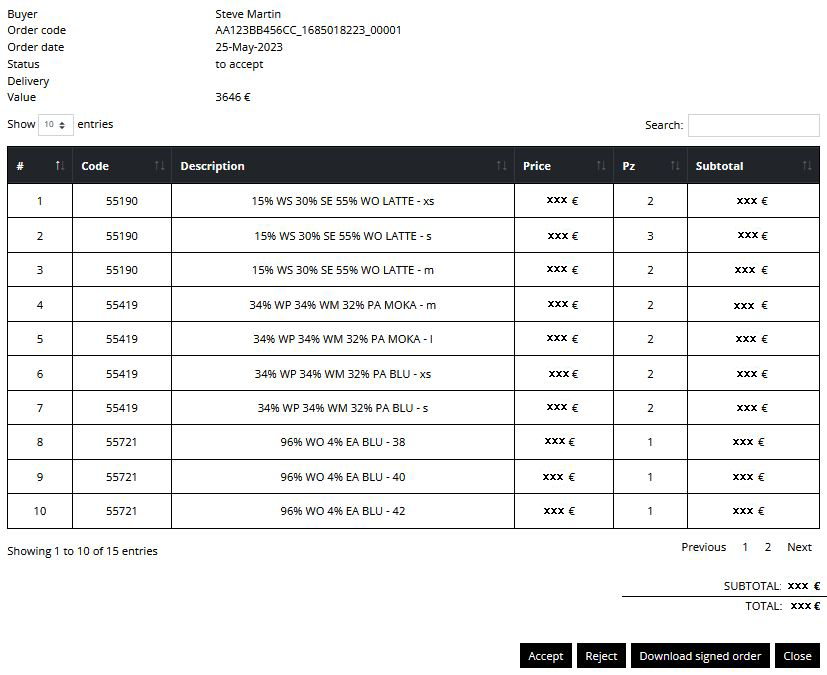Select the 96% WO BLU - 42 row
This screenshot has width=827, height=675.
342,511
